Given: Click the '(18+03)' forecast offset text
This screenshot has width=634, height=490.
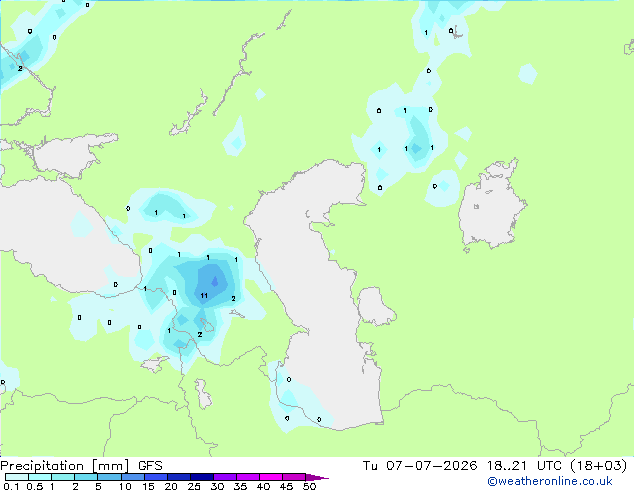Looking at the screenshot, I should [598, 466].
